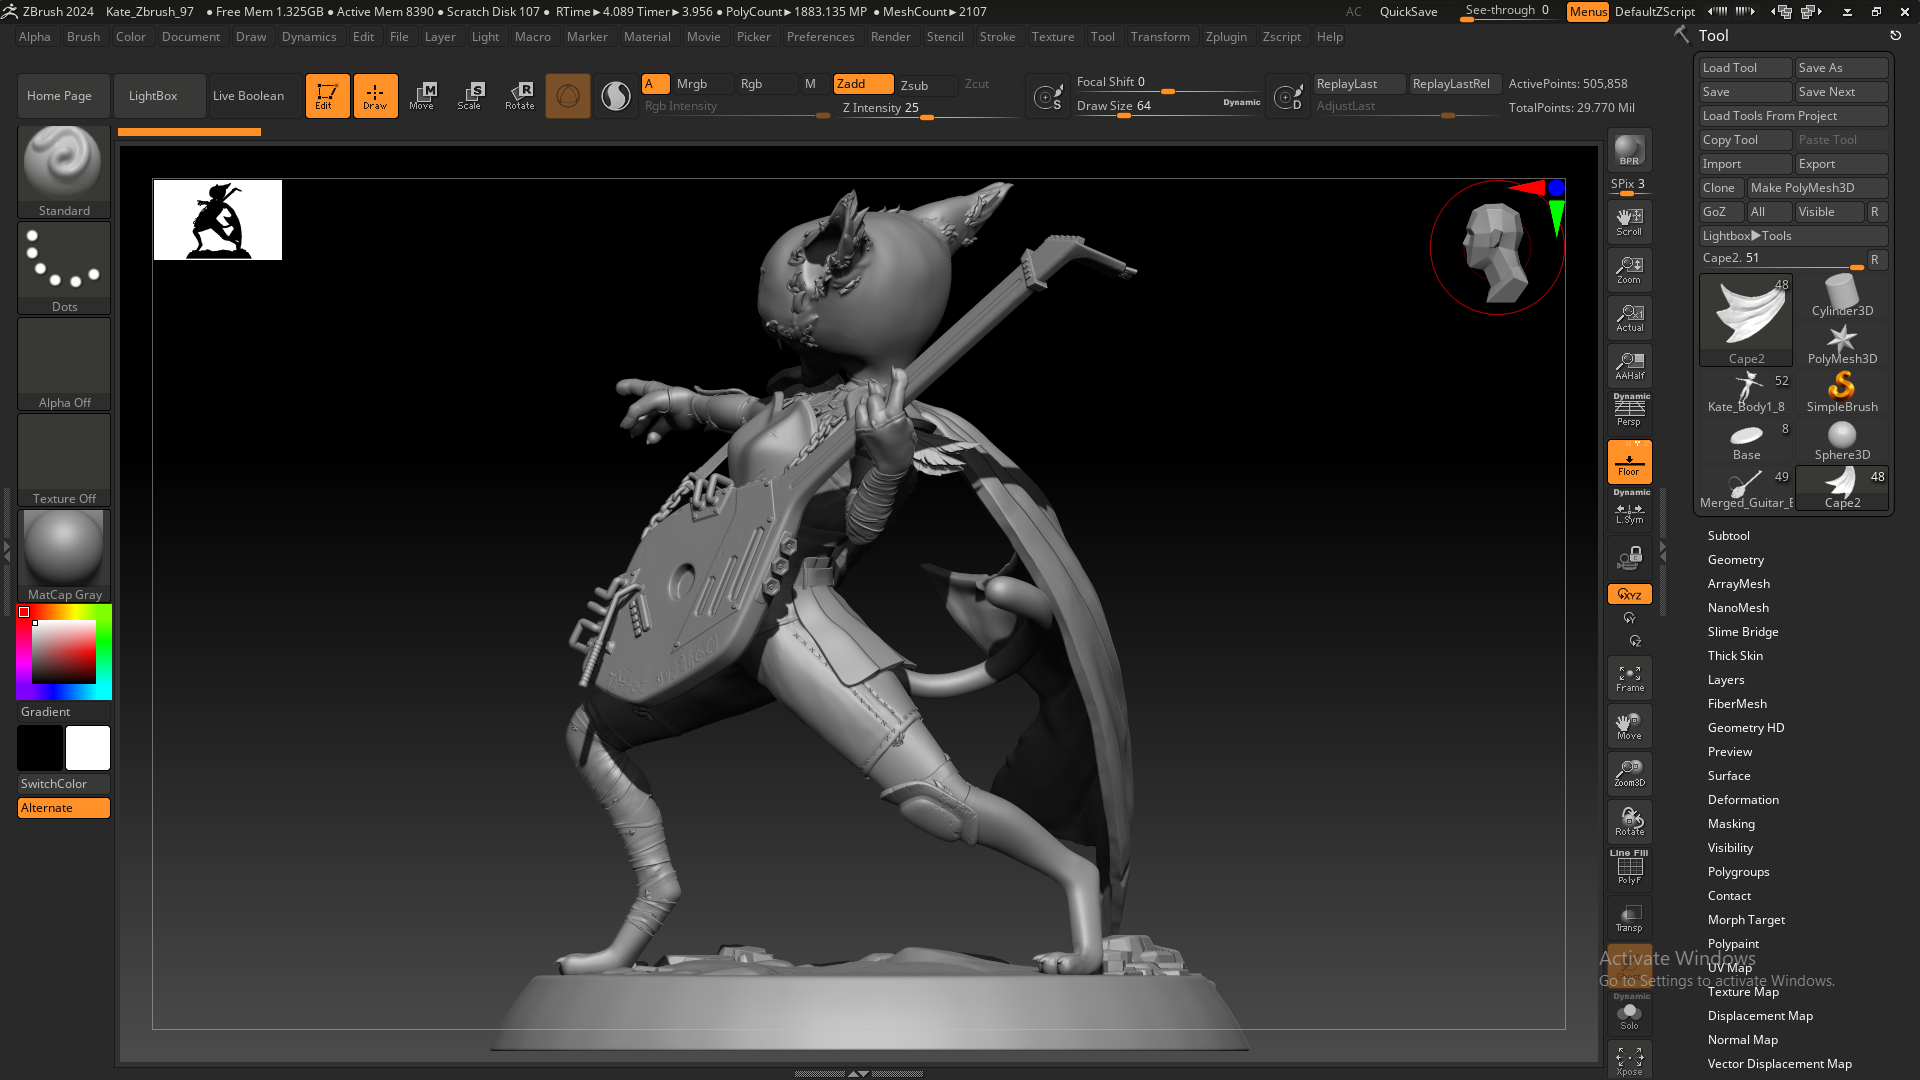1920x1080 pixels.
Task: Click the Scroll canvas icon
Action: pyautogui.click(x=1629, y=222)
